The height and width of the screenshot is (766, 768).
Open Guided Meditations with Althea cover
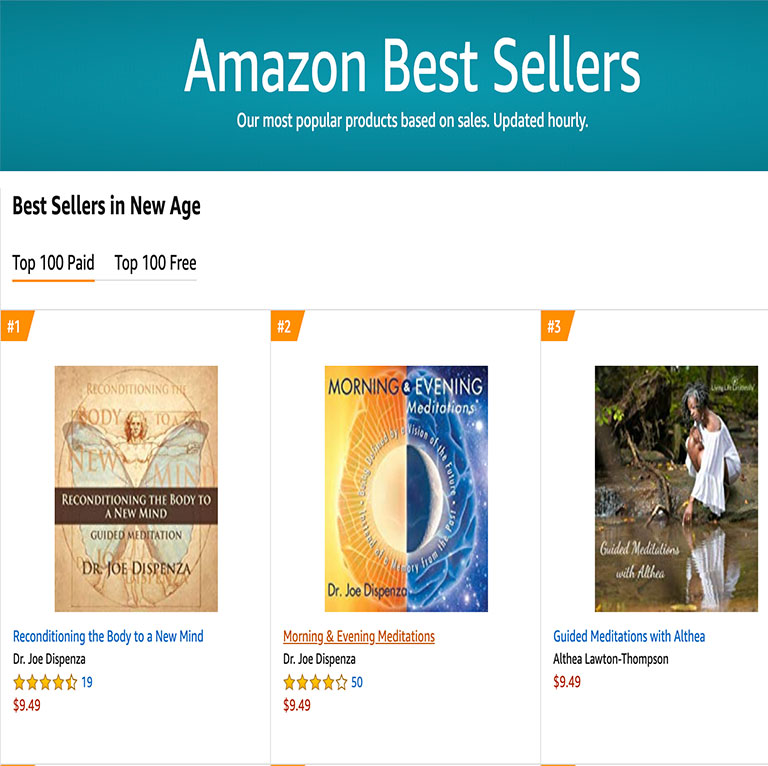(676, 489)
